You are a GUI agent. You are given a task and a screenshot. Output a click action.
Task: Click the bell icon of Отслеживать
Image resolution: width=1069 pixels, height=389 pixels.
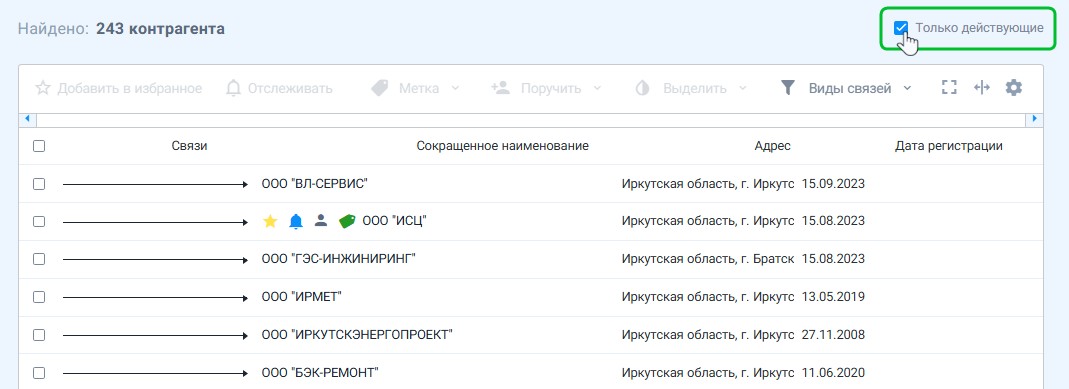click(234, 88)
